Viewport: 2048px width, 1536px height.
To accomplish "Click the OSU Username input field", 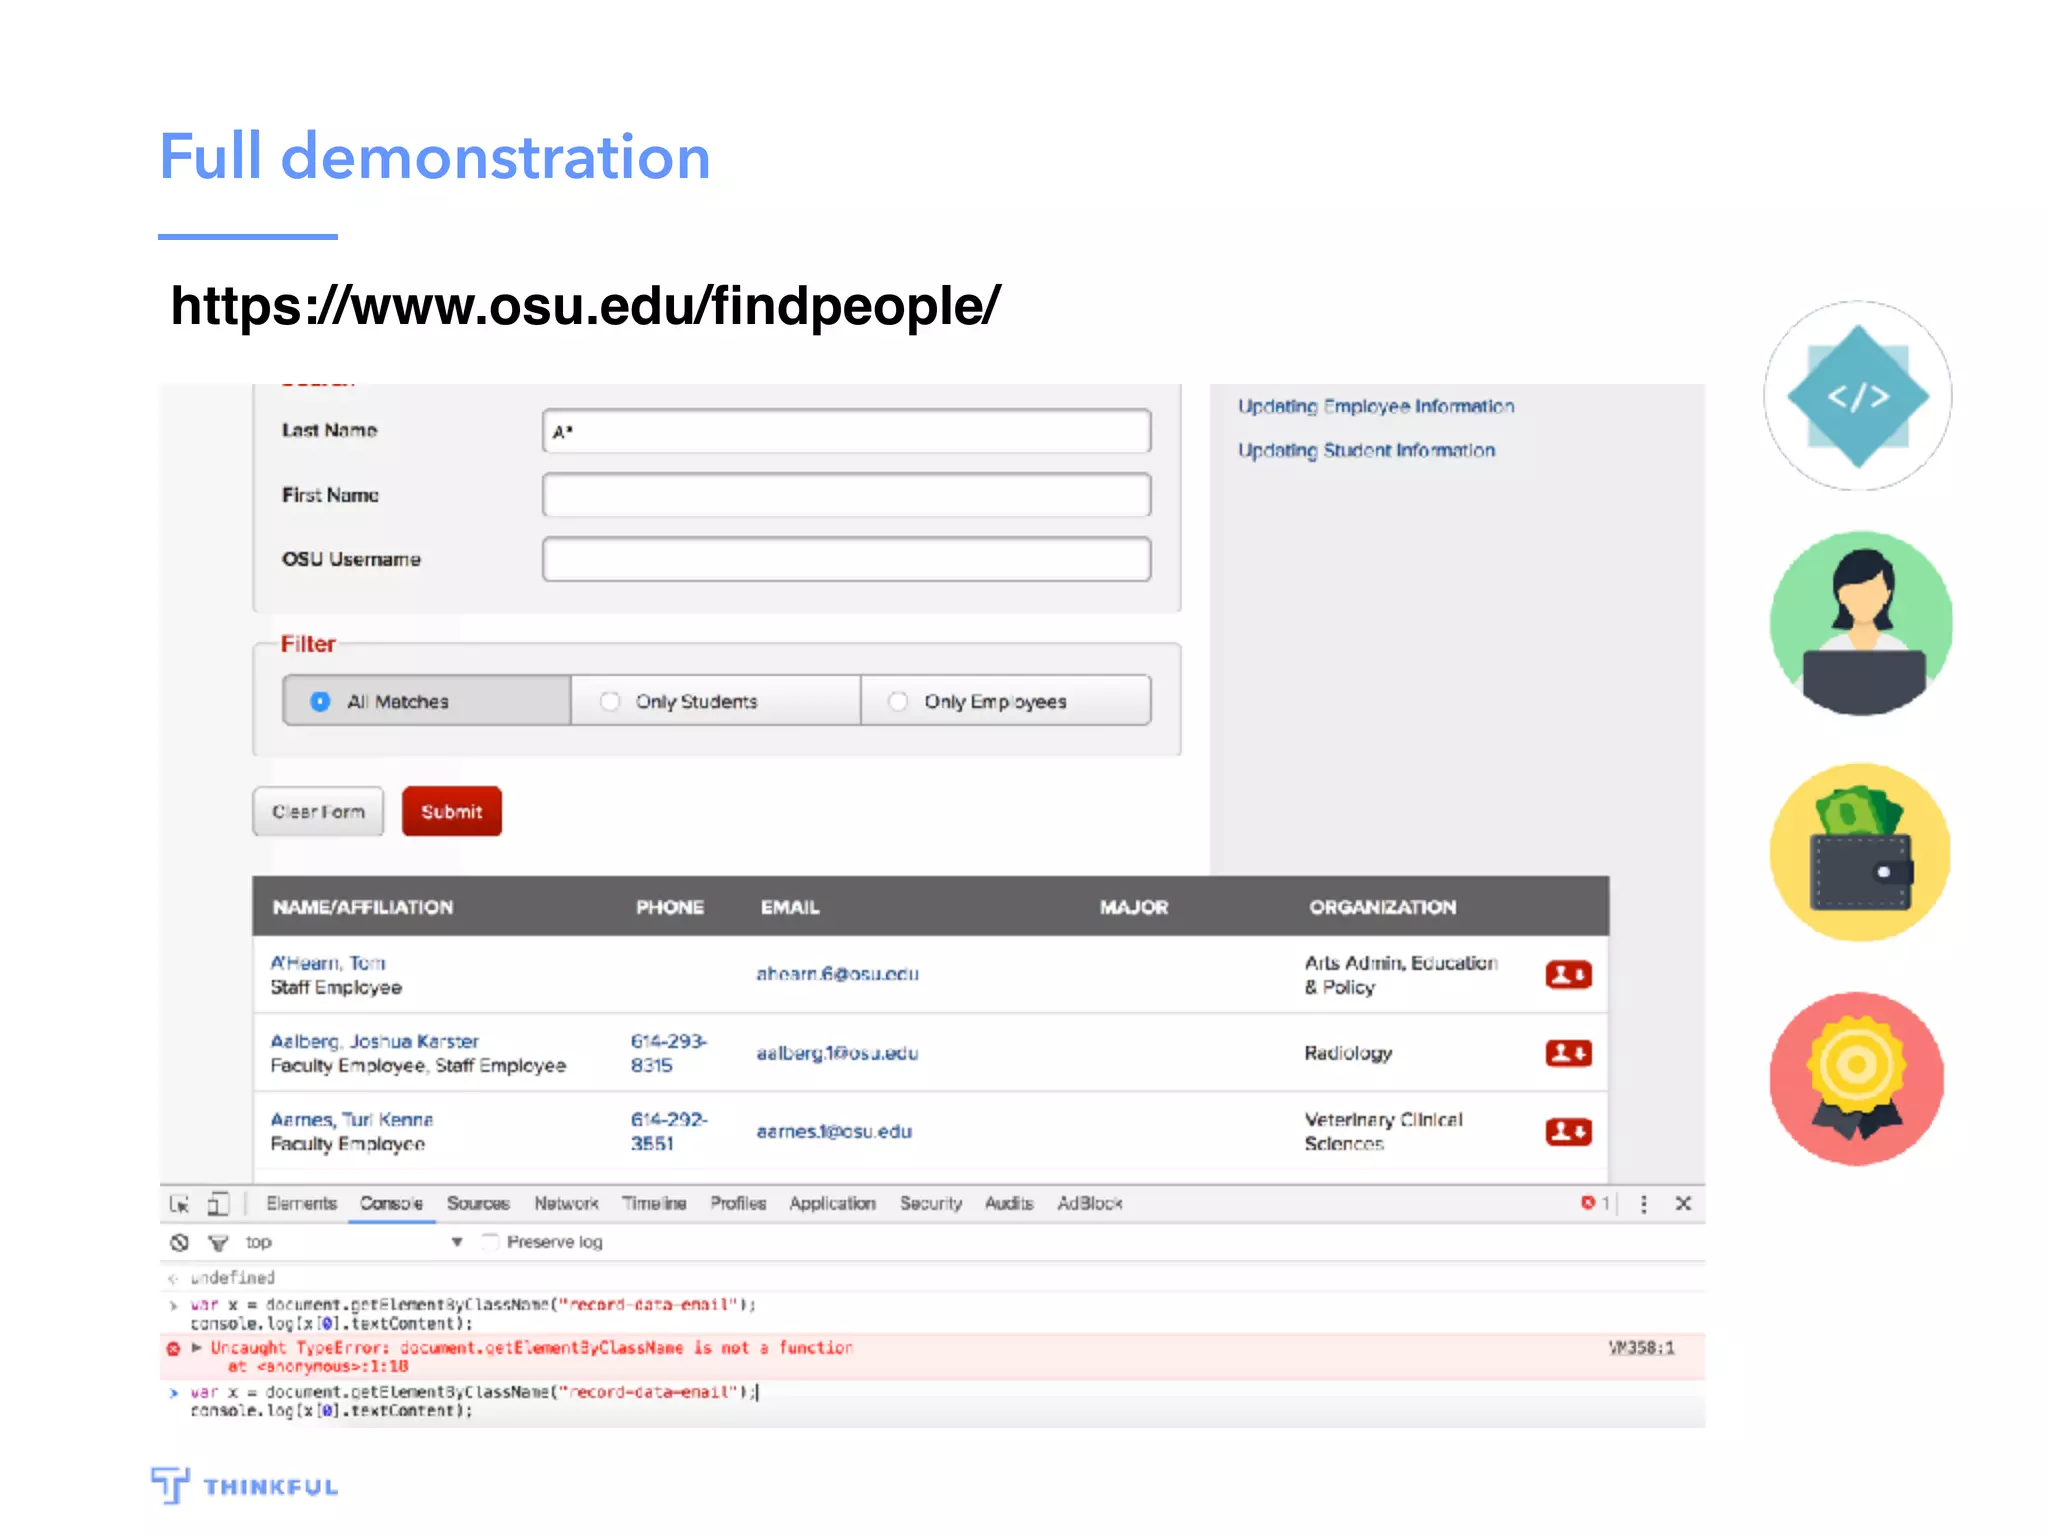I will (846, 559).
